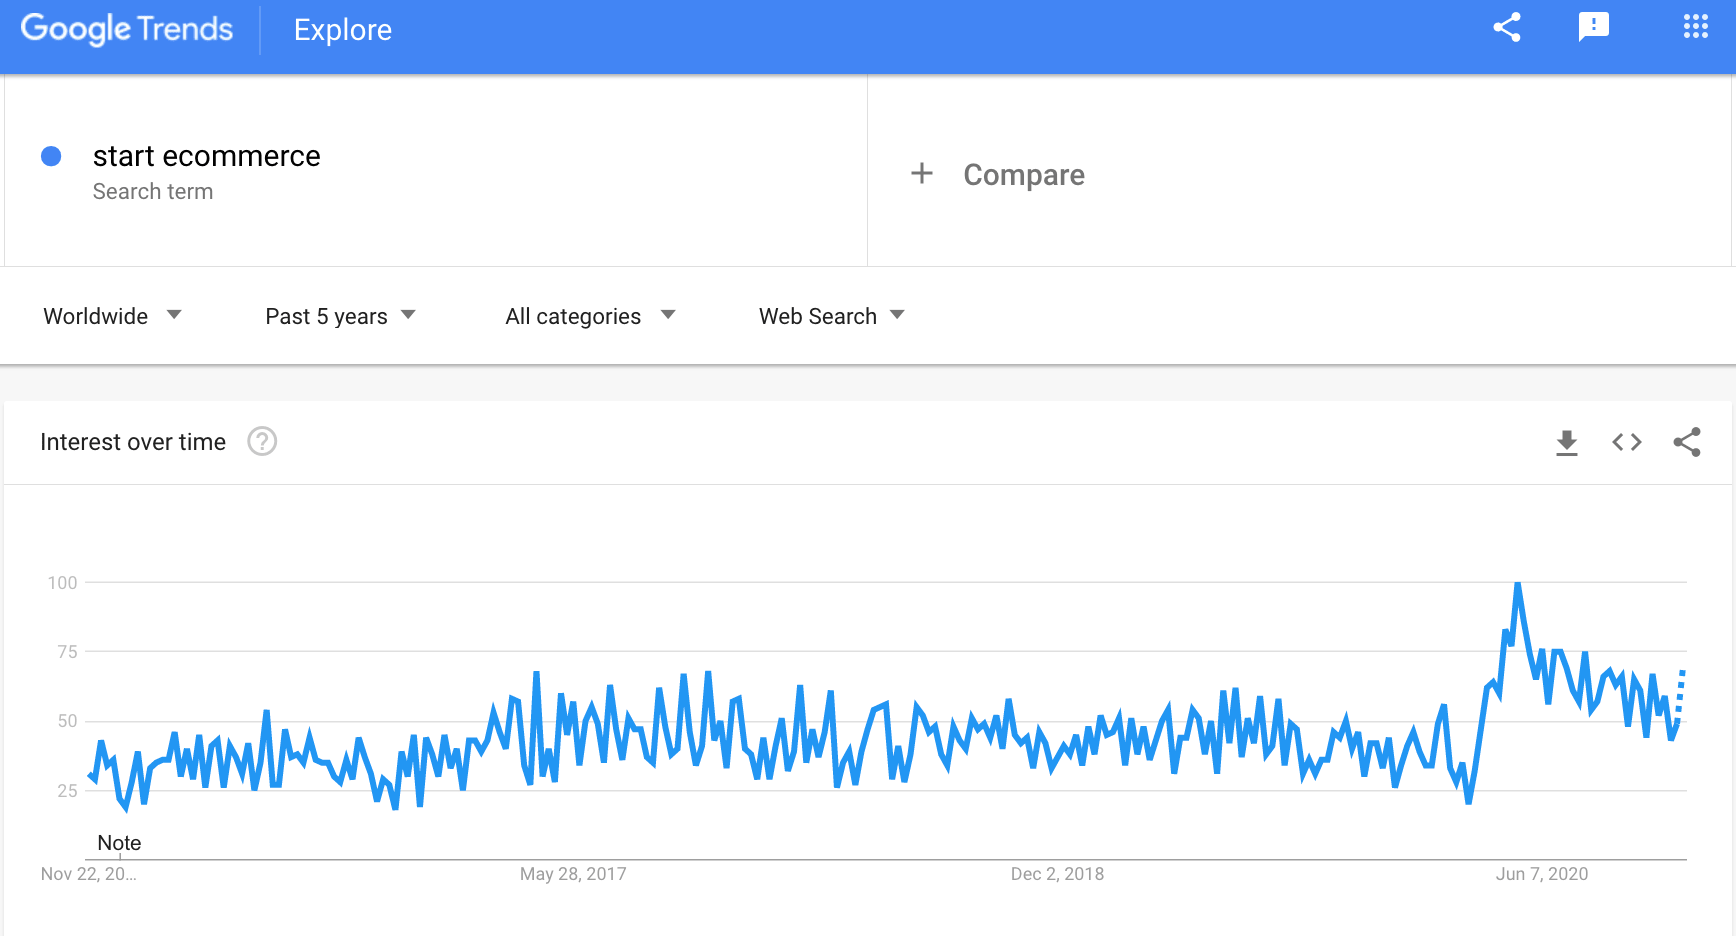Open help for Interest over time
The height and width of the screenshot is (936, 1736).
[262, 441]
